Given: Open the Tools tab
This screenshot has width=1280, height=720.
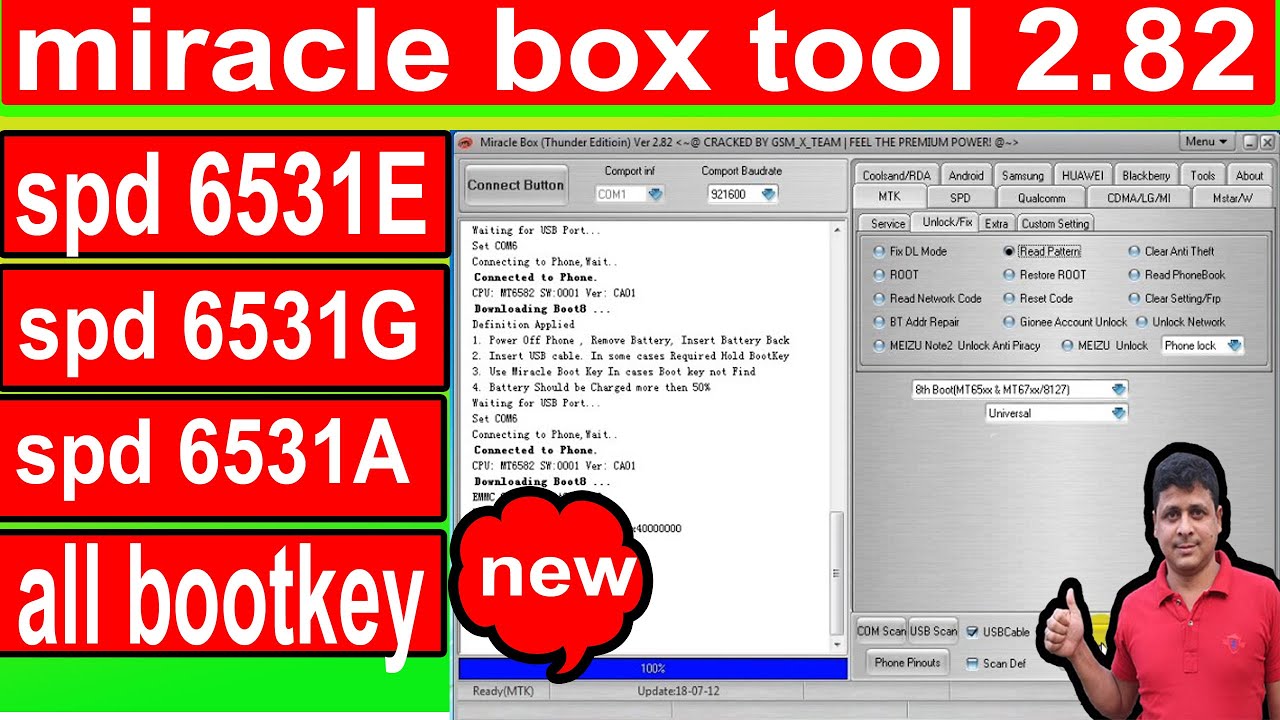Looking at the screenshot, I should [x=1203, y=175].
